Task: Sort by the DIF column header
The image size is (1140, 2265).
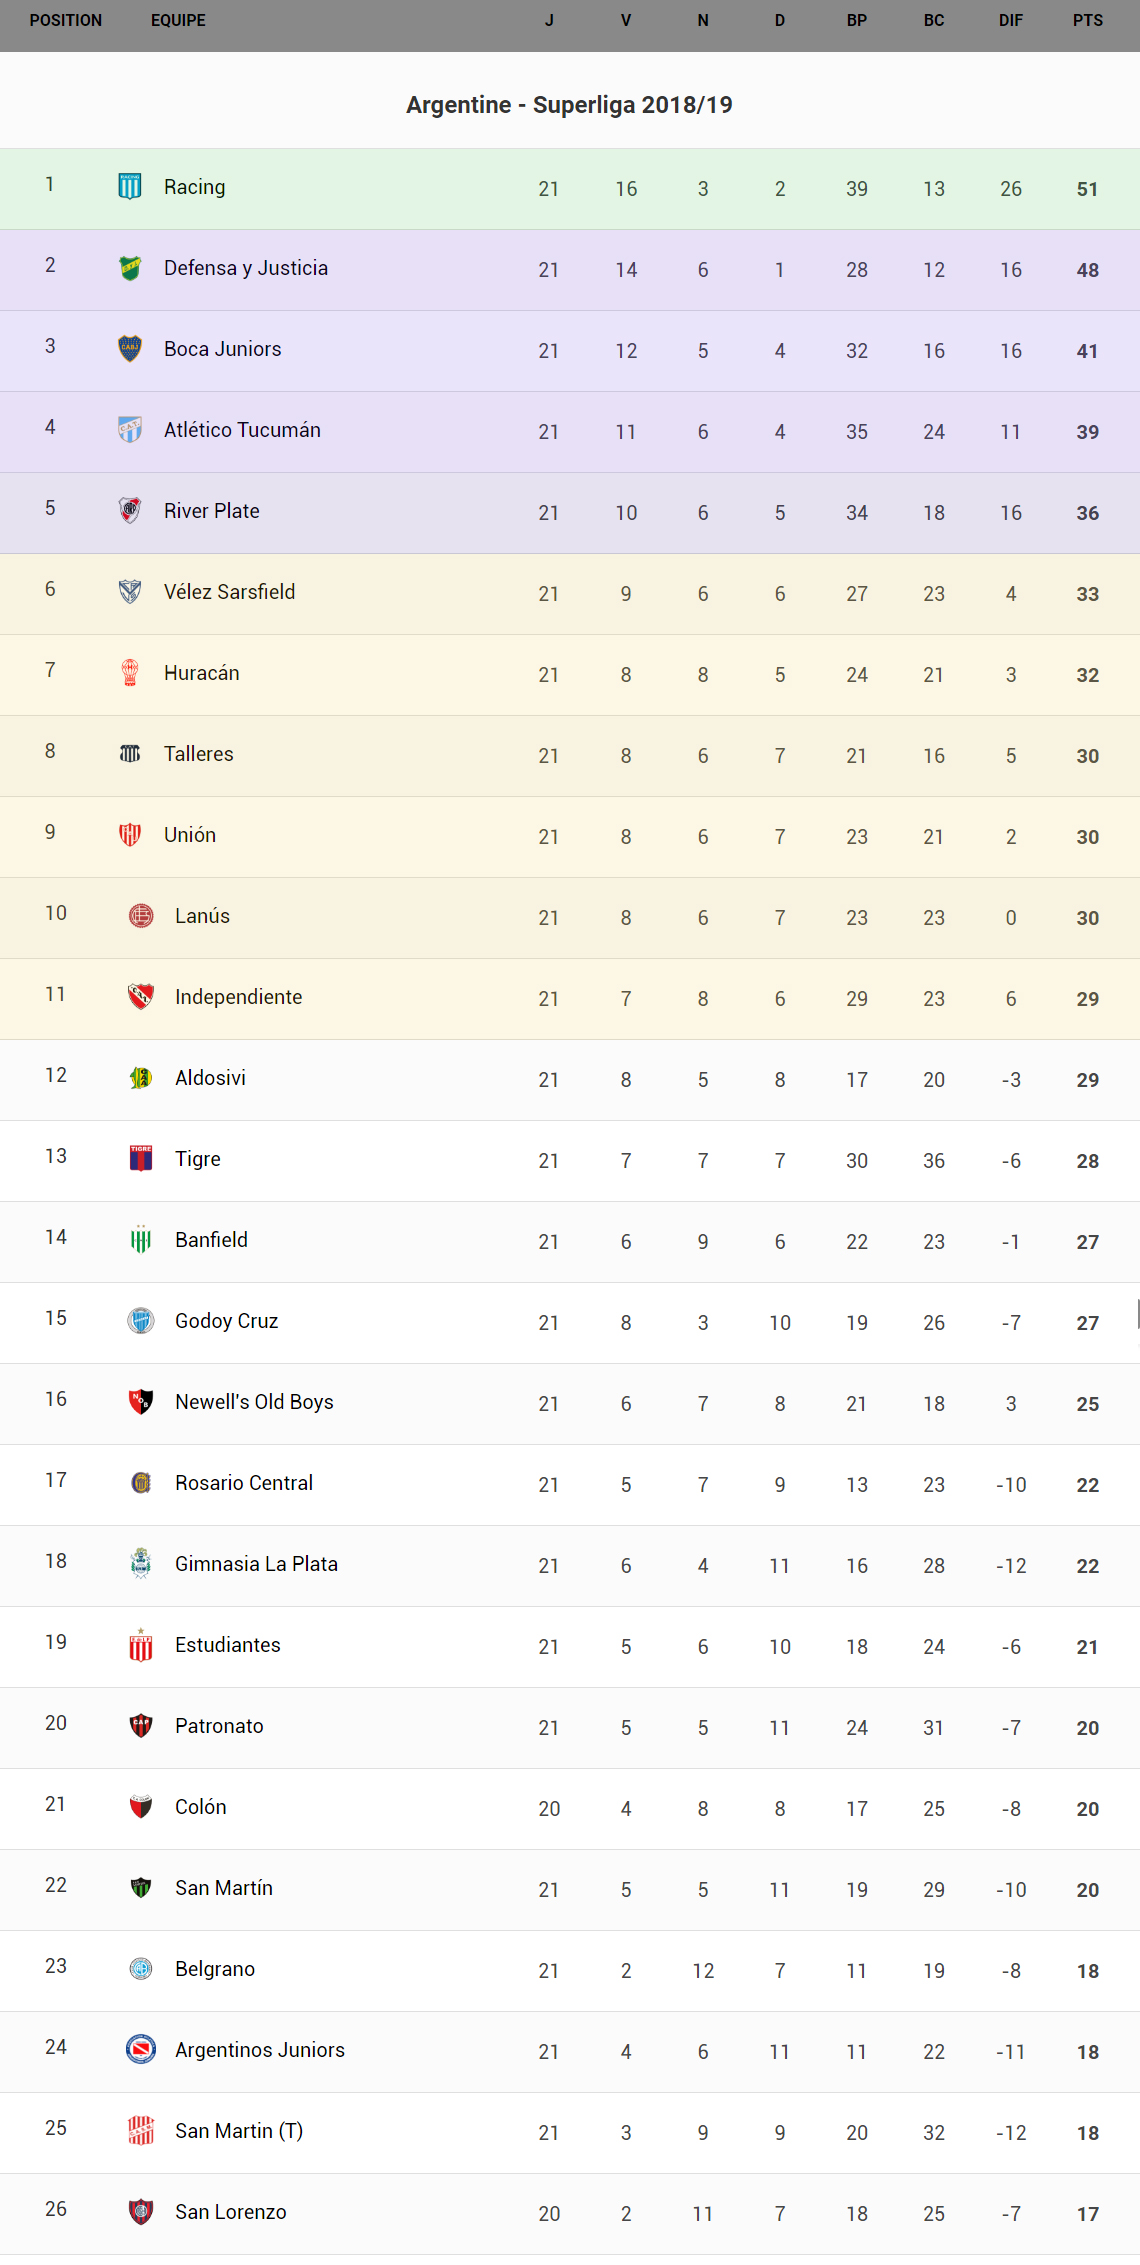Action: 1010,20
